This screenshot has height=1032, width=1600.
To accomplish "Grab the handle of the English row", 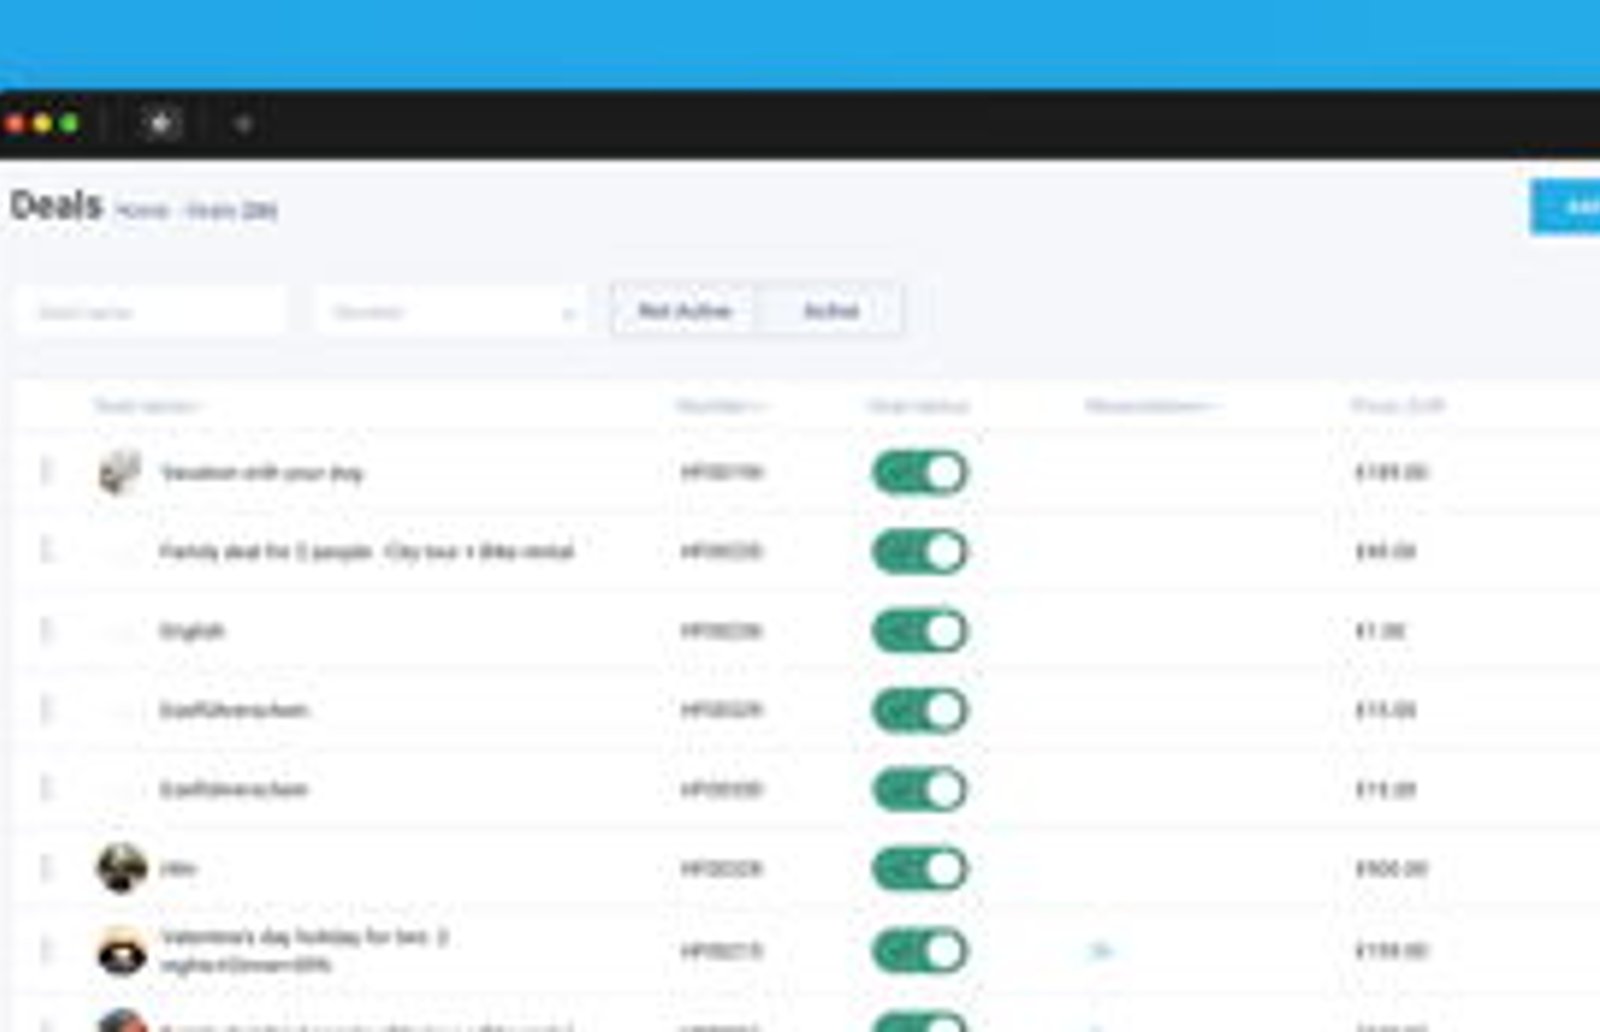I will click(46, 630).
